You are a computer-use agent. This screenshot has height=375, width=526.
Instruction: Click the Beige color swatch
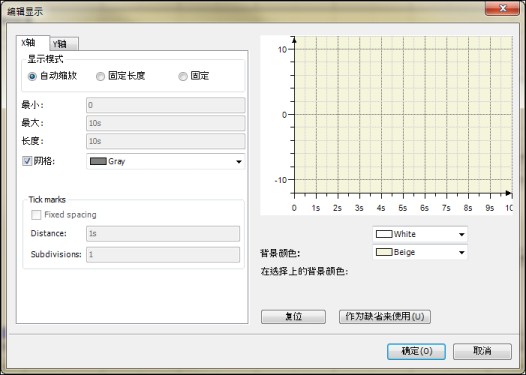(x=384, y=252)
